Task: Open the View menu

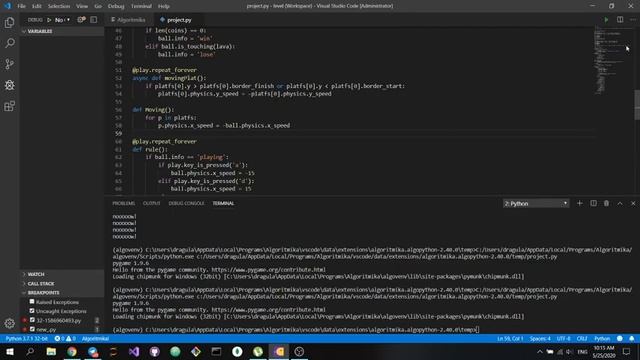Action: point(82,6)
